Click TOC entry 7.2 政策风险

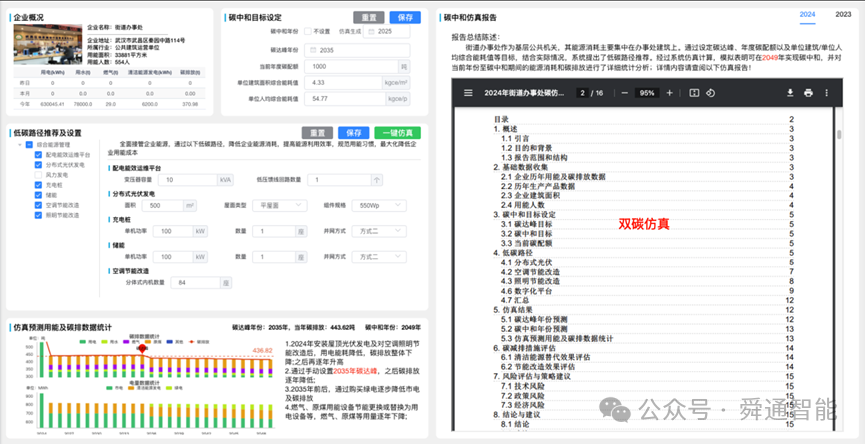point(522,395)
